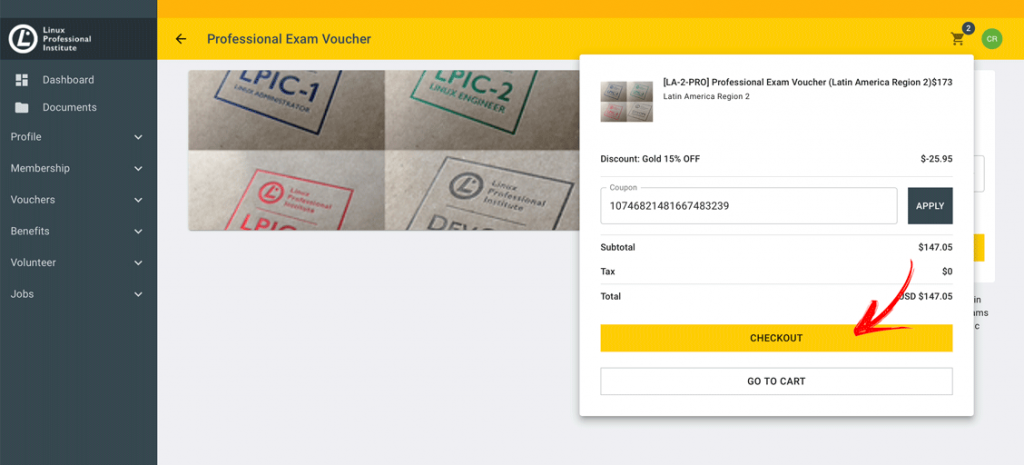Click the Dashboard grid icon
The width and height of the screenshot is (1024, 465).
tap(22, 80)
